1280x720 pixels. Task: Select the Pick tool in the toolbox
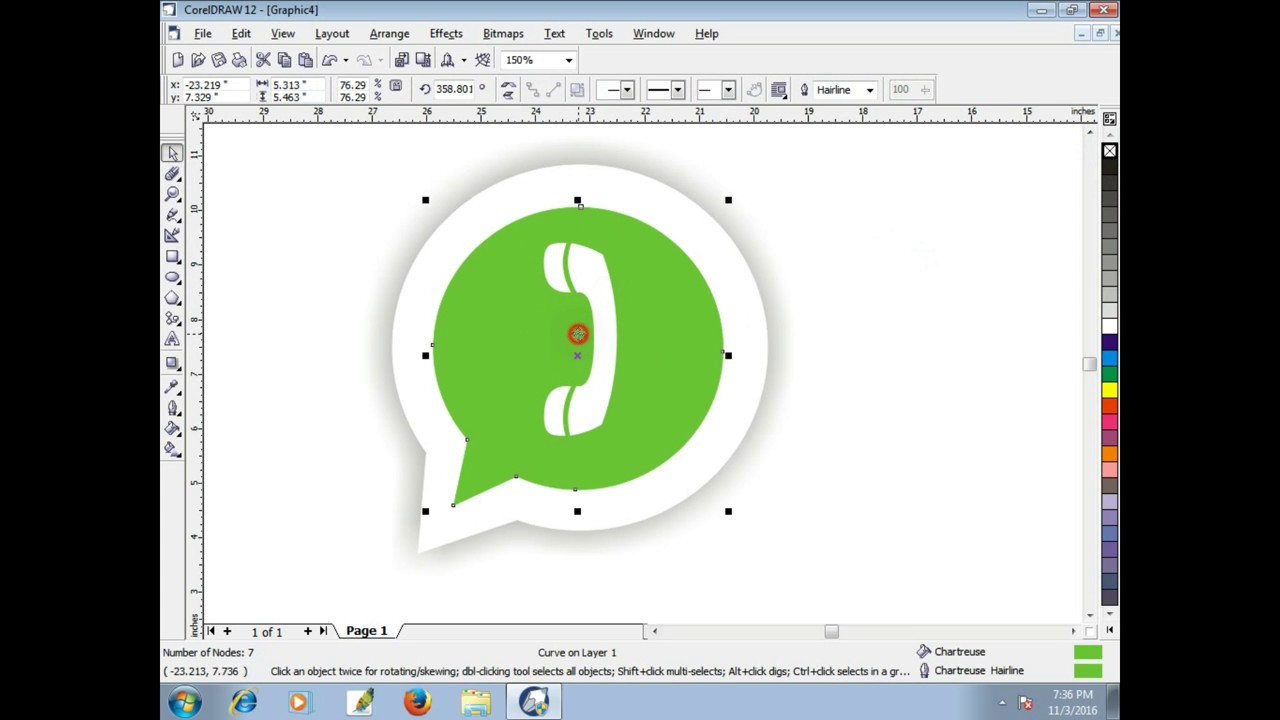[x=172, y=153]
